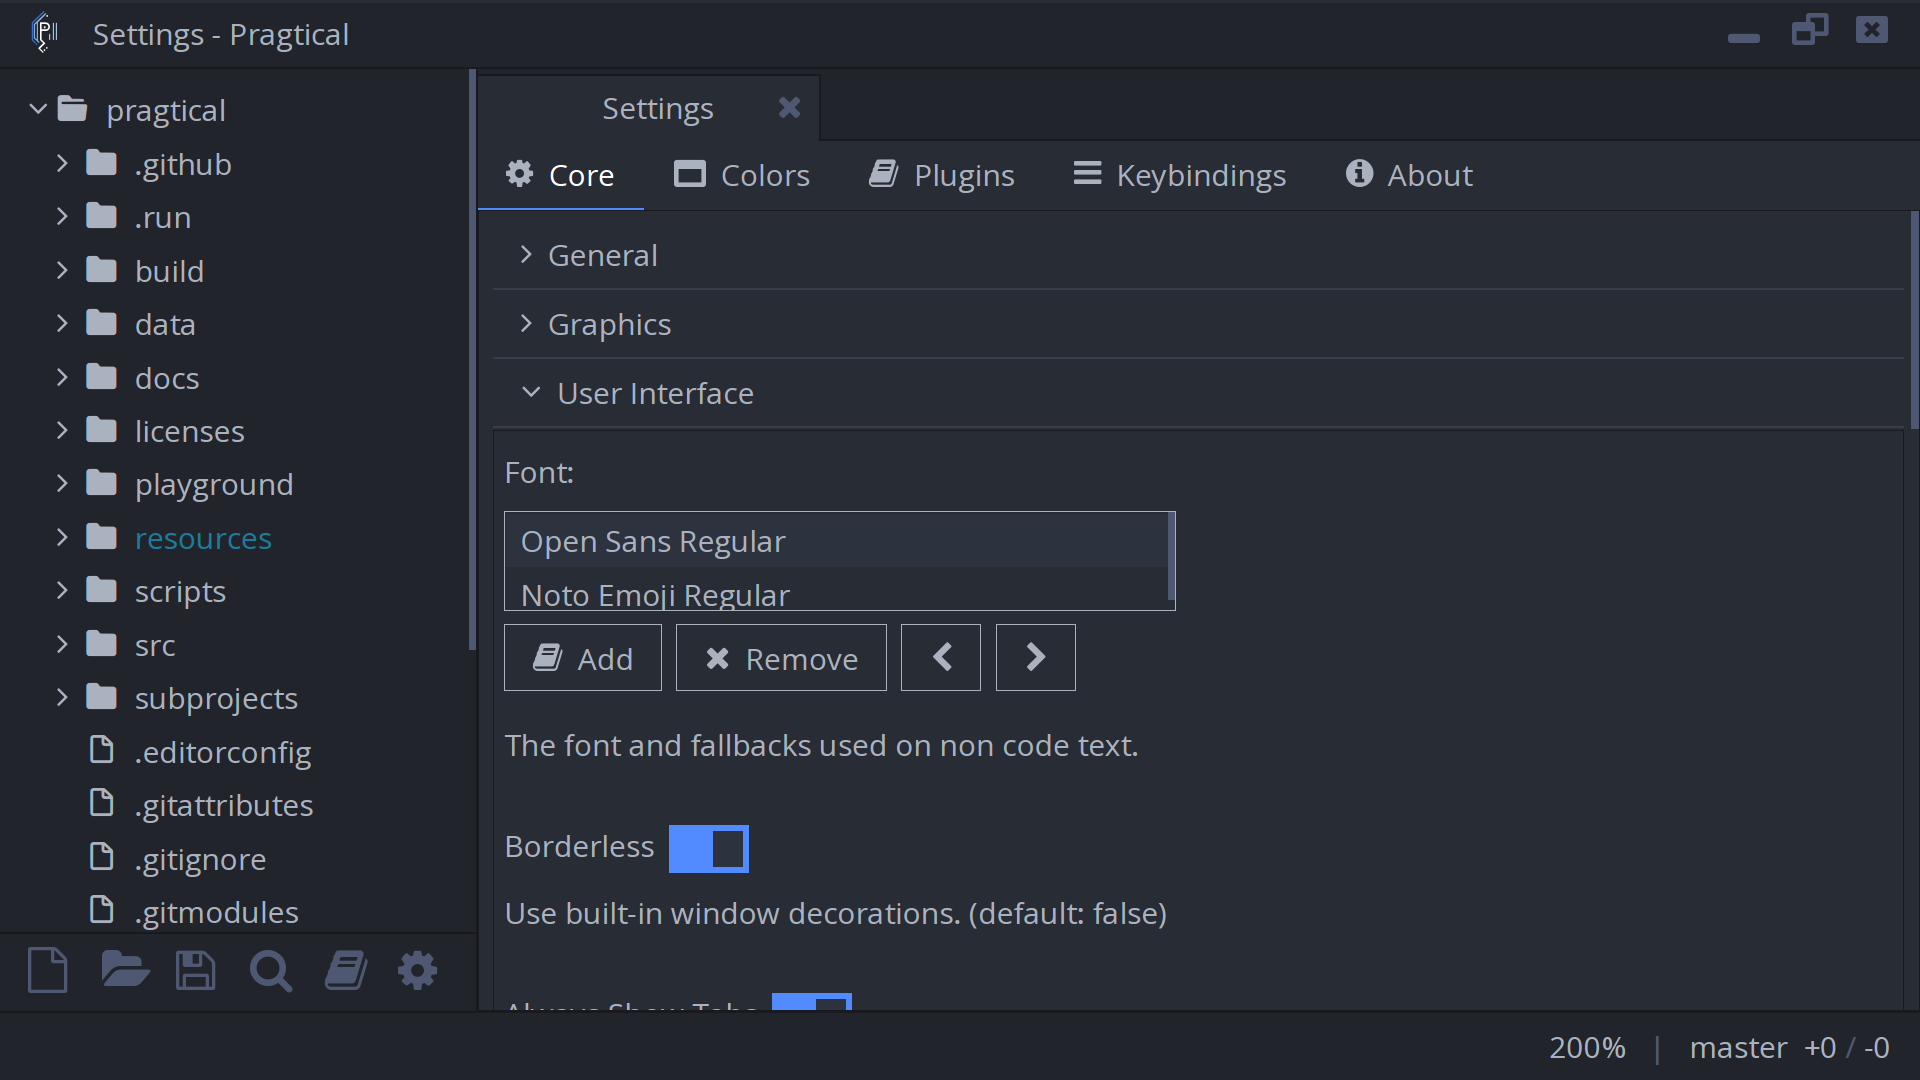Click the built-in window decorations description
This screenshot has height=1080, width=1920.
click(x=835, y=914)
